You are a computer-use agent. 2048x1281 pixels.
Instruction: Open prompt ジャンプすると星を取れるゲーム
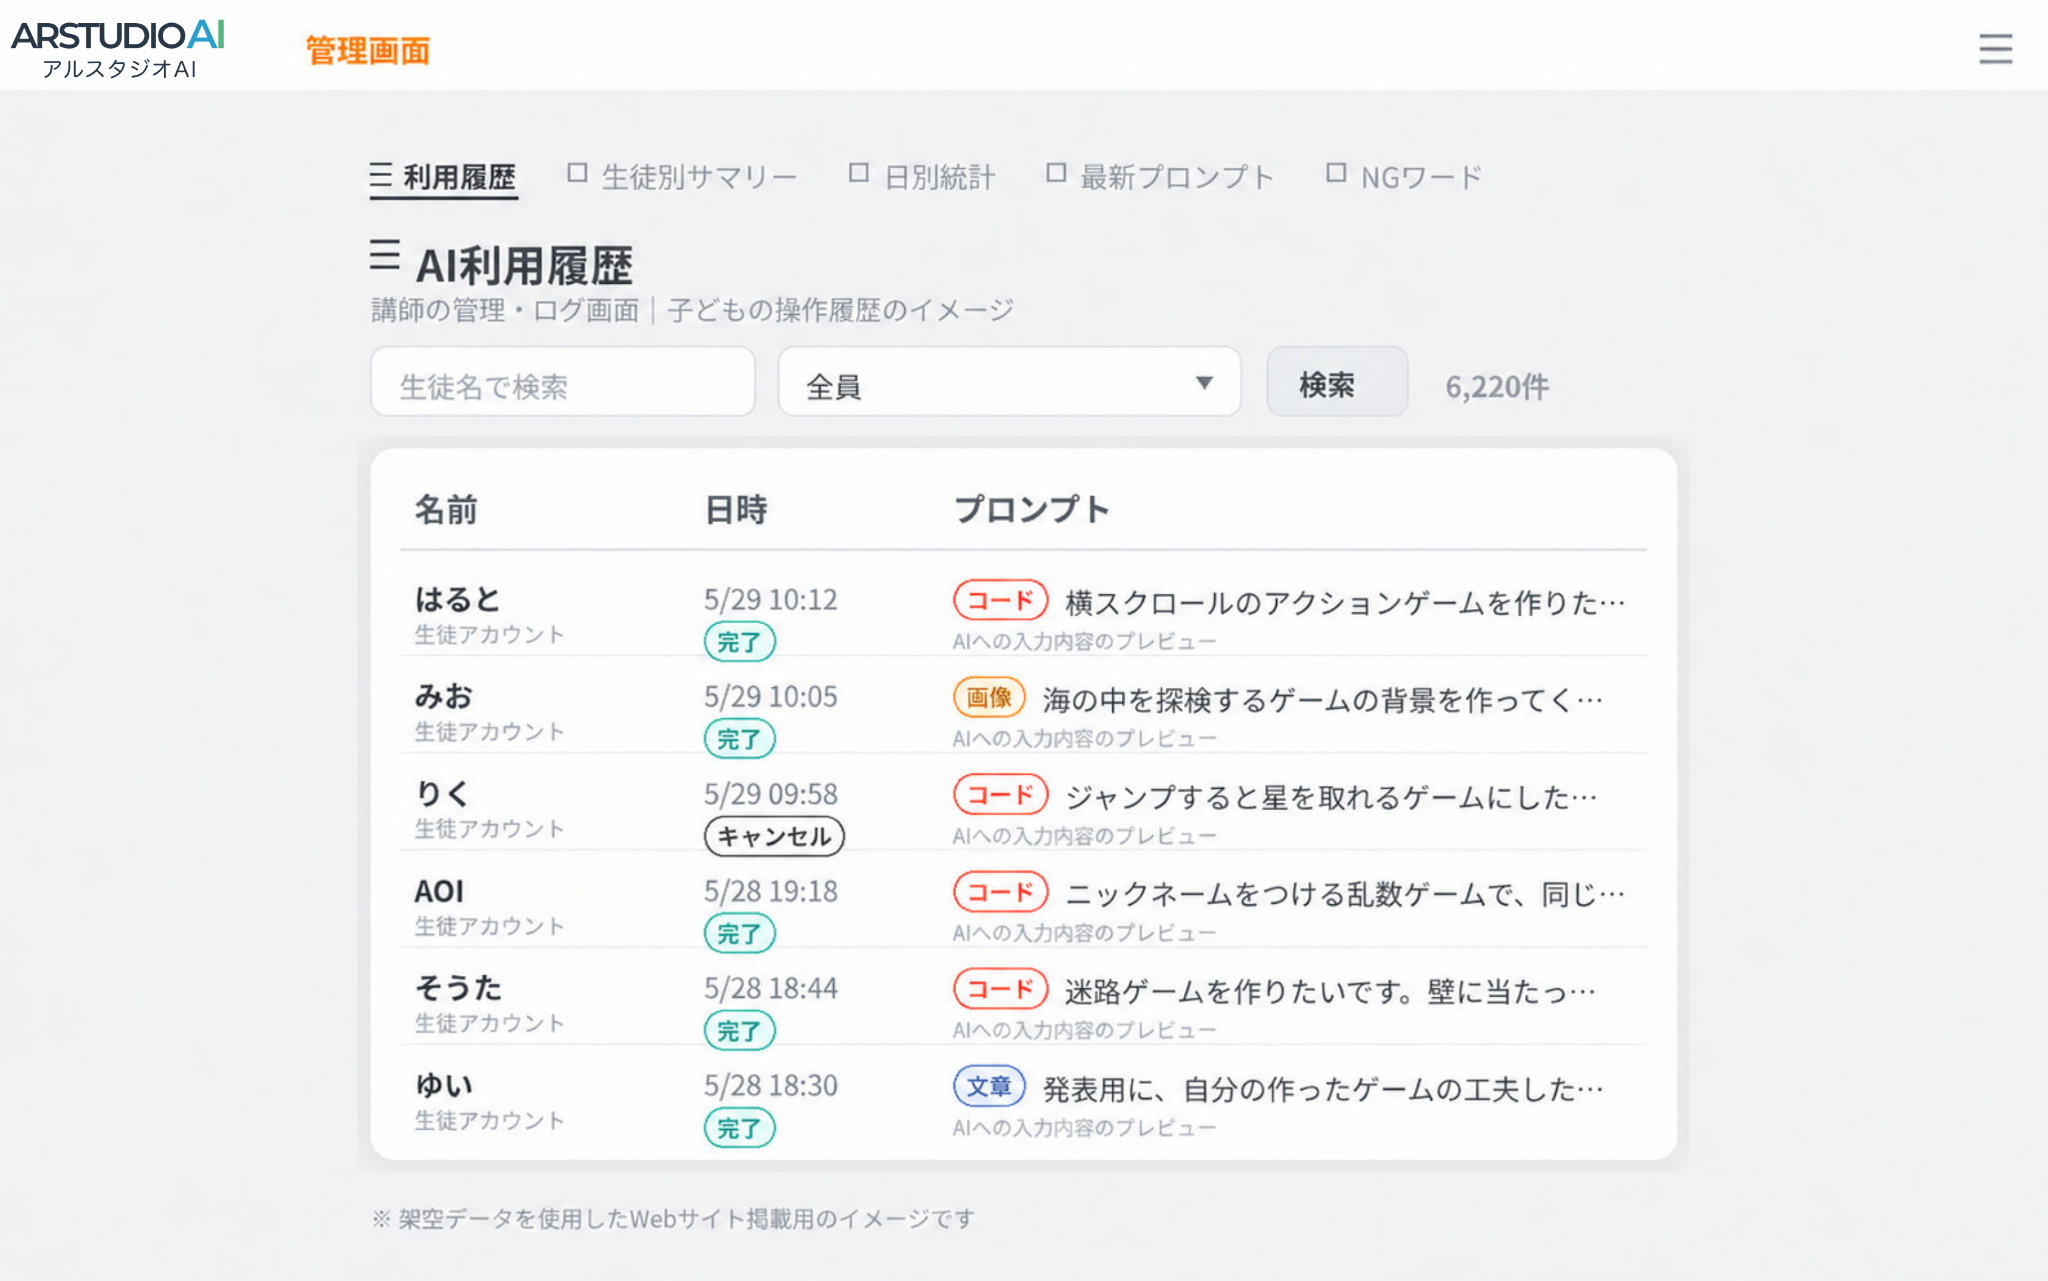1331,796
